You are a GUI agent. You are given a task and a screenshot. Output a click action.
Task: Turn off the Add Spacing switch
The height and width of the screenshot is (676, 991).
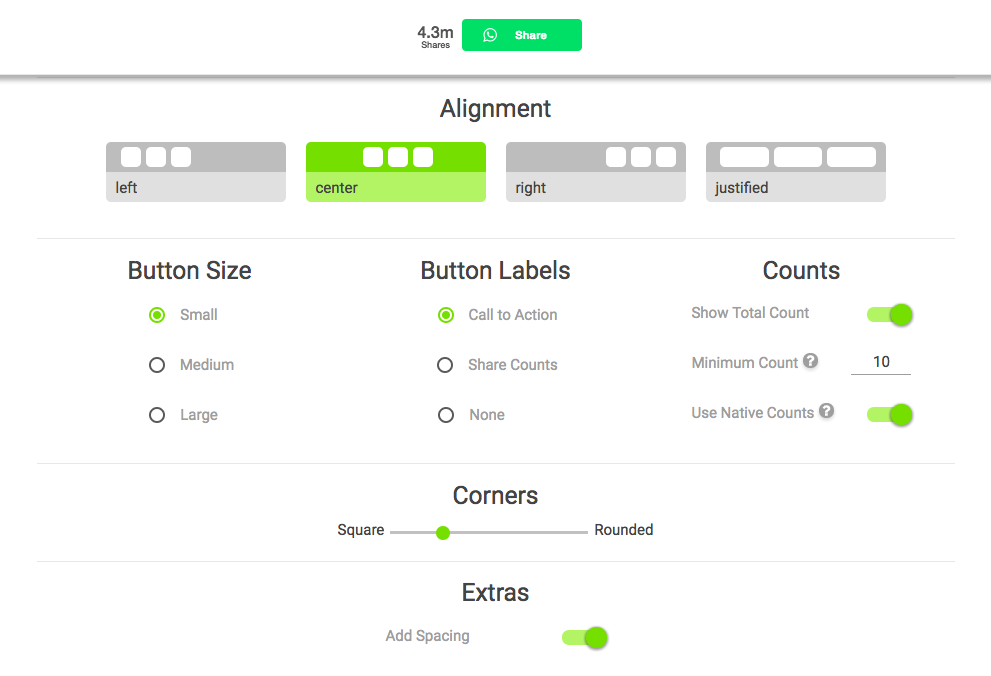[x=585, y=637]
